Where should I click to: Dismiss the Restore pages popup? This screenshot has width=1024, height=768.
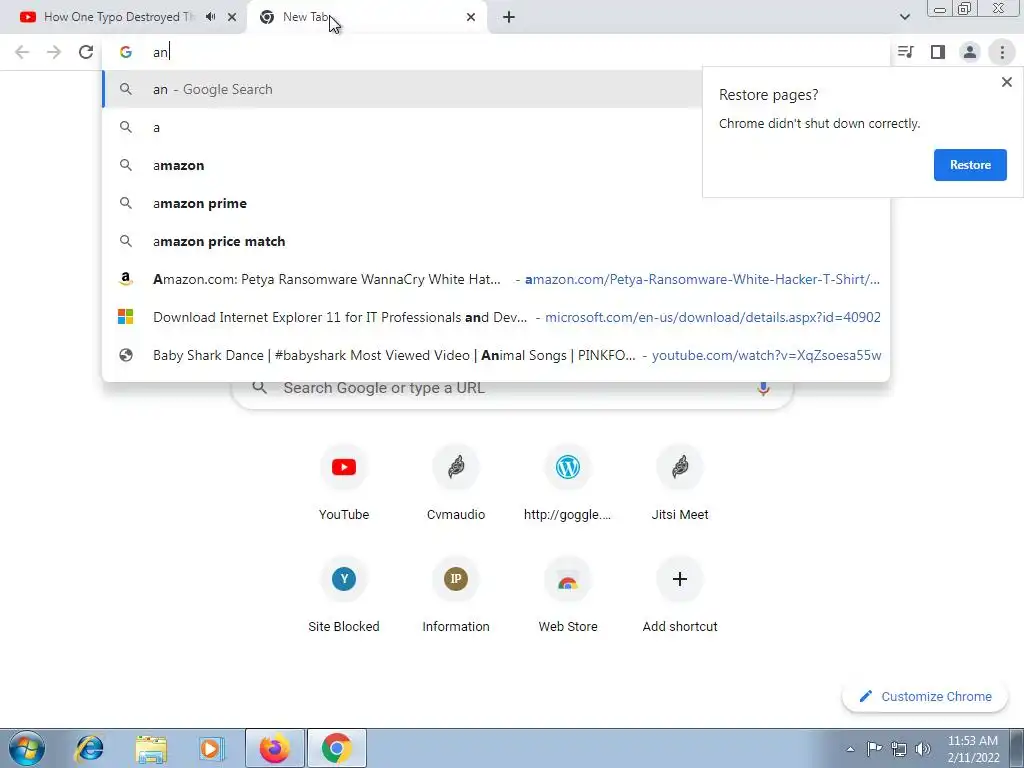pyautogui.click(x=1006, y=82)
